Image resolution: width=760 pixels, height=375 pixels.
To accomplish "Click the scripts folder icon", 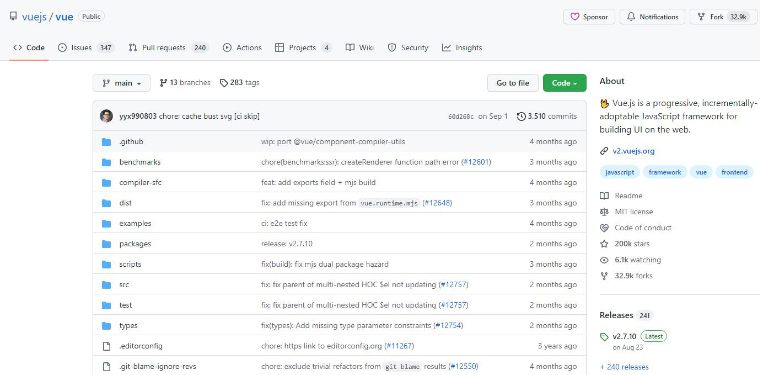I will pyautogui.click(x=107, y=265).
